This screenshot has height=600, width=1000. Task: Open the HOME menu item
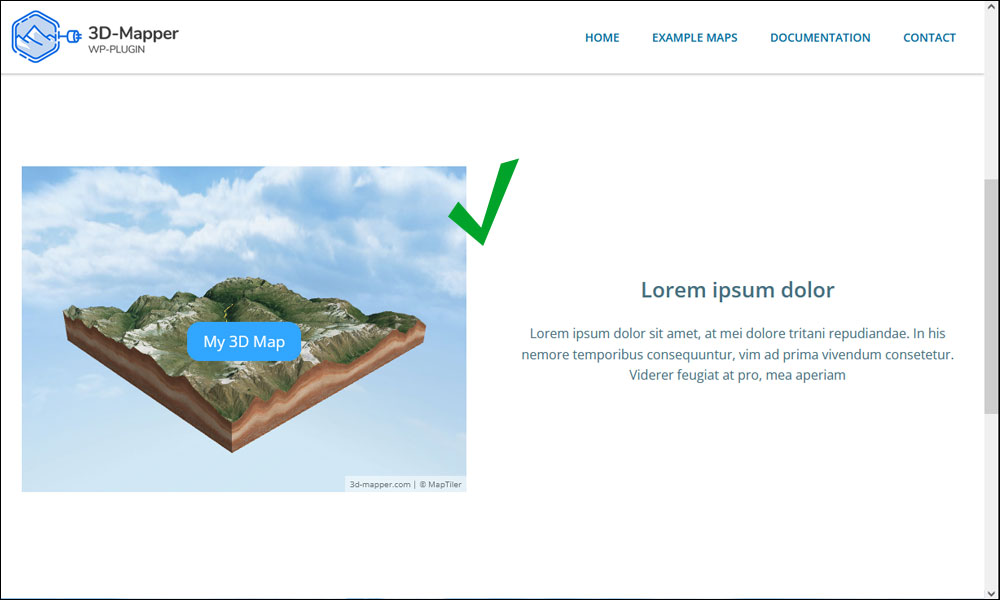coord(602,38)
